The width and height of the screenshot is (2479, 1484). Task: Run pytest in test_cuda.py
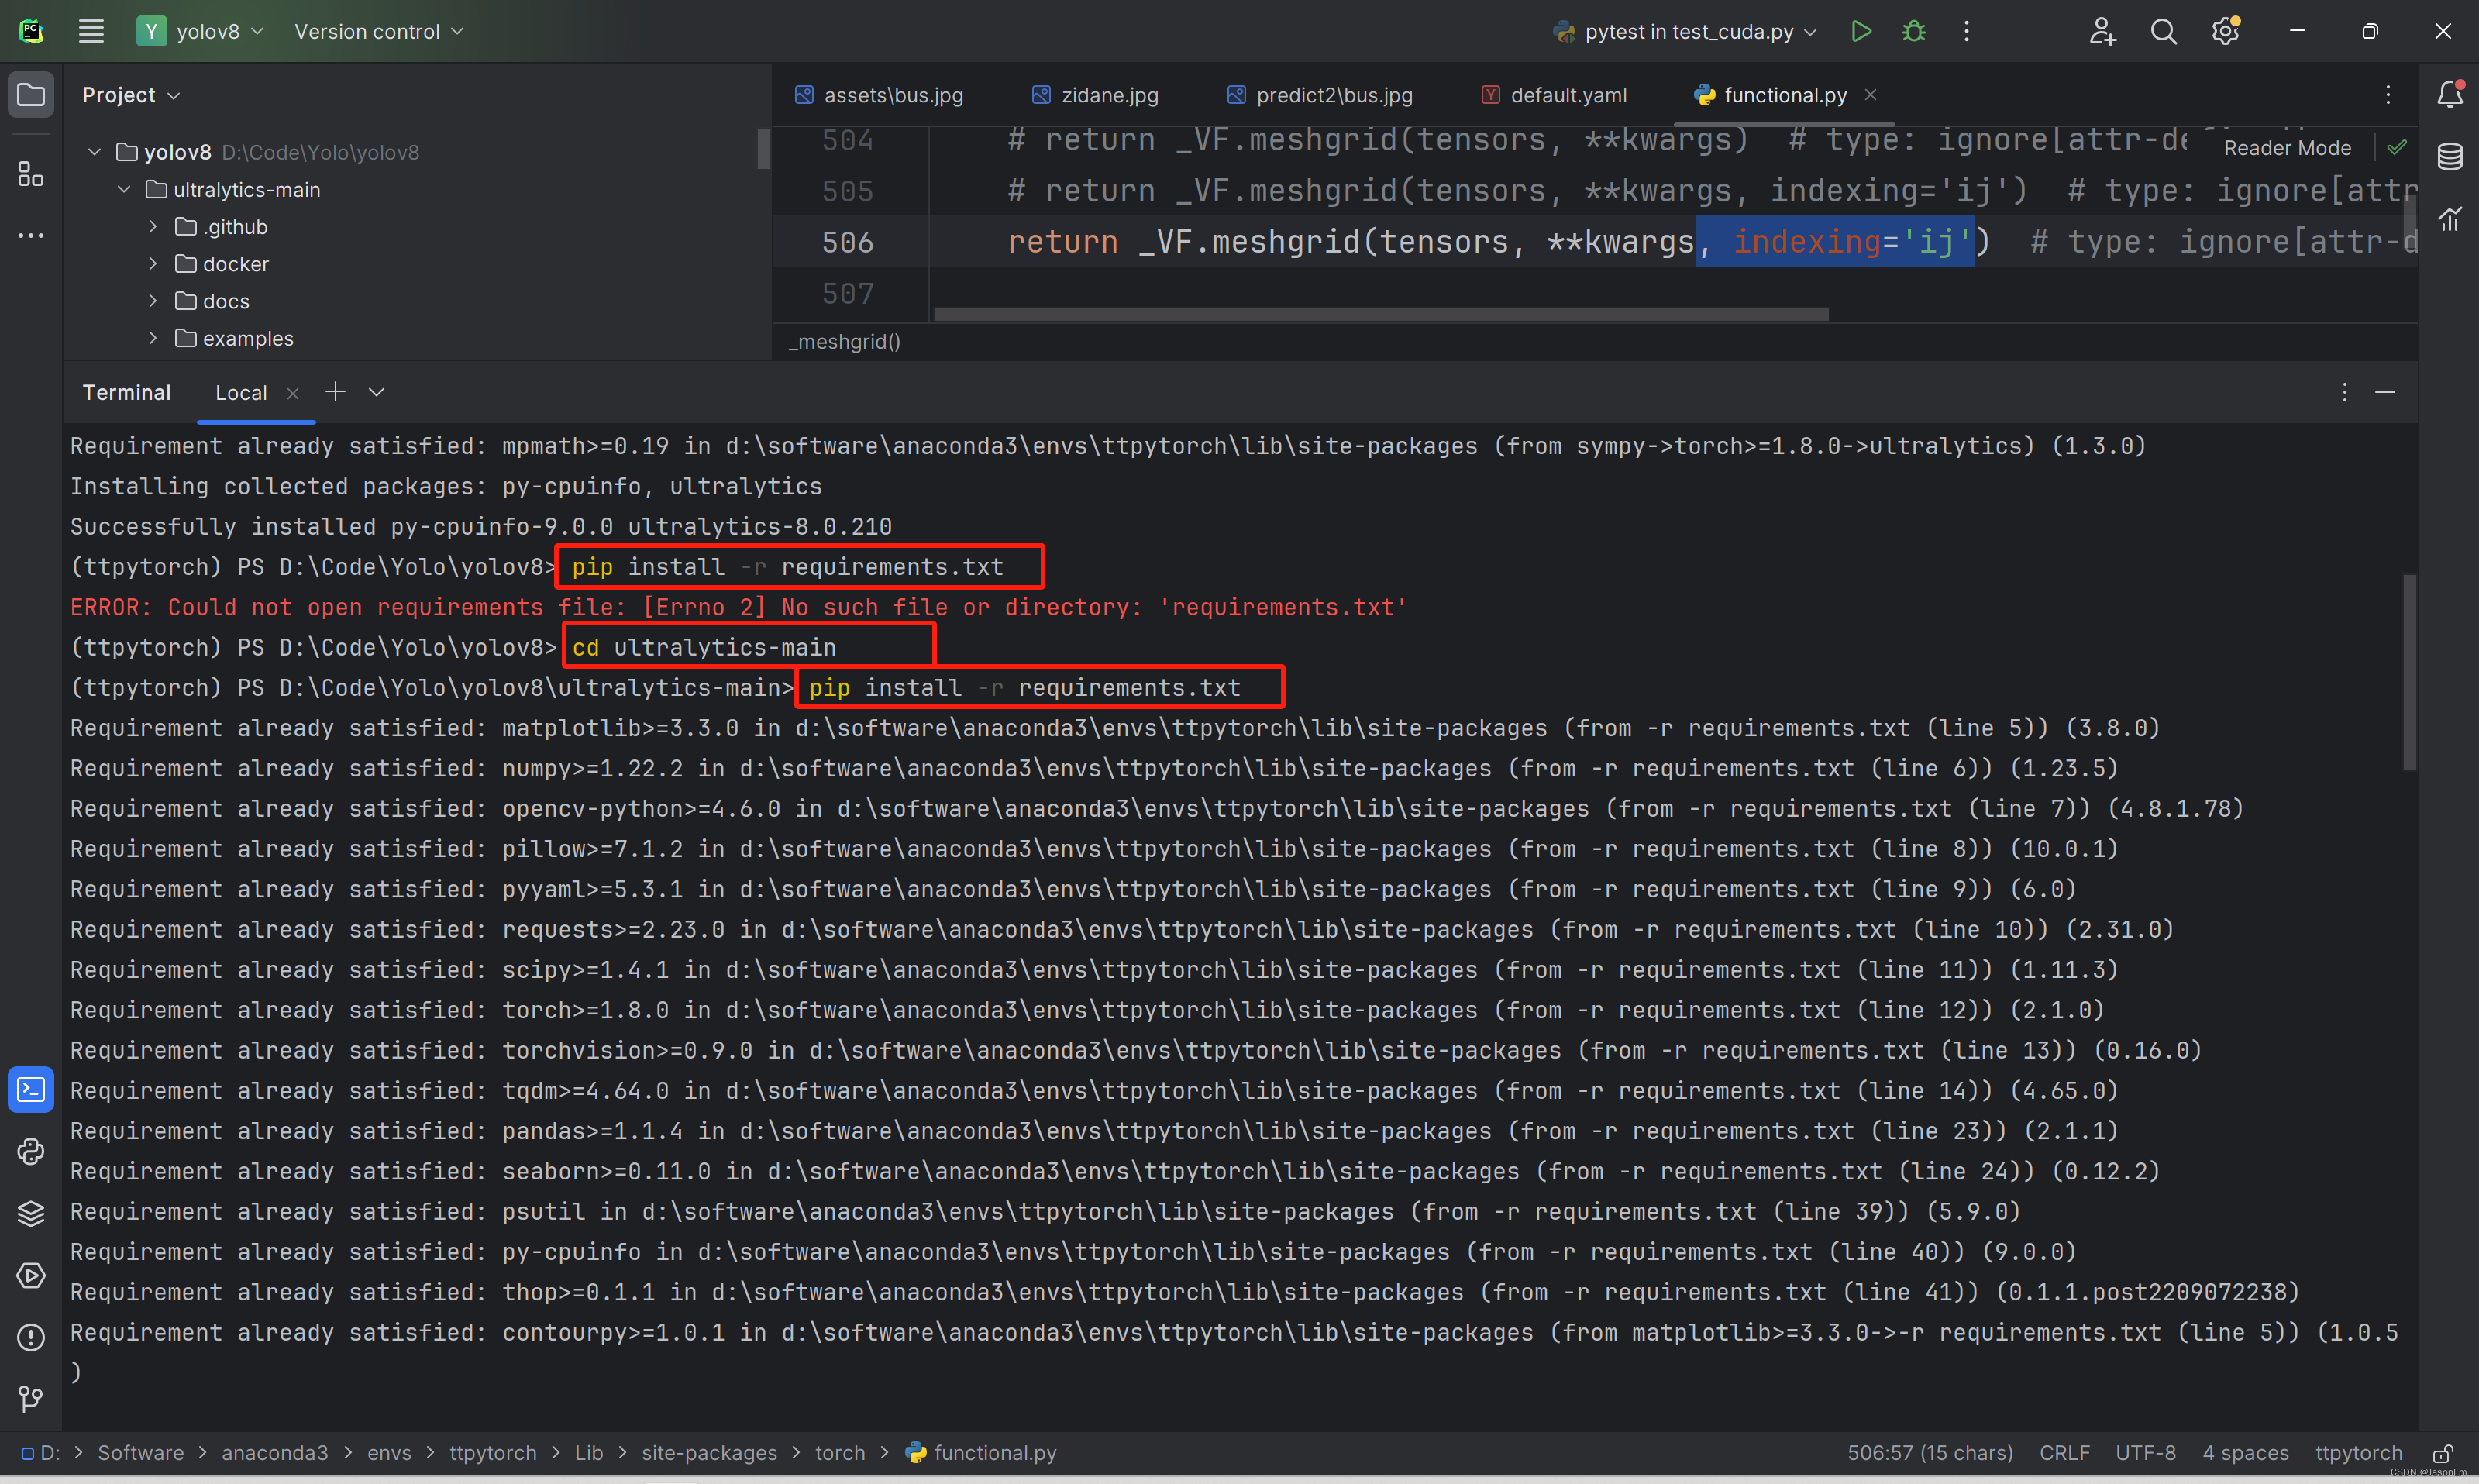click(x=1860, y=31)
